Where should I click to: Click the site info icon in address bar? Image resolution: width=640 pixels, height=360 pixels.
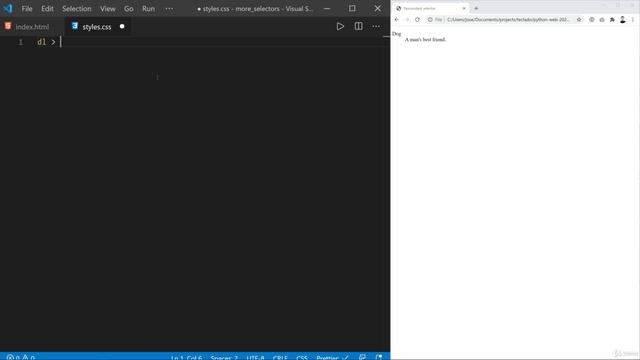[430, 20]
